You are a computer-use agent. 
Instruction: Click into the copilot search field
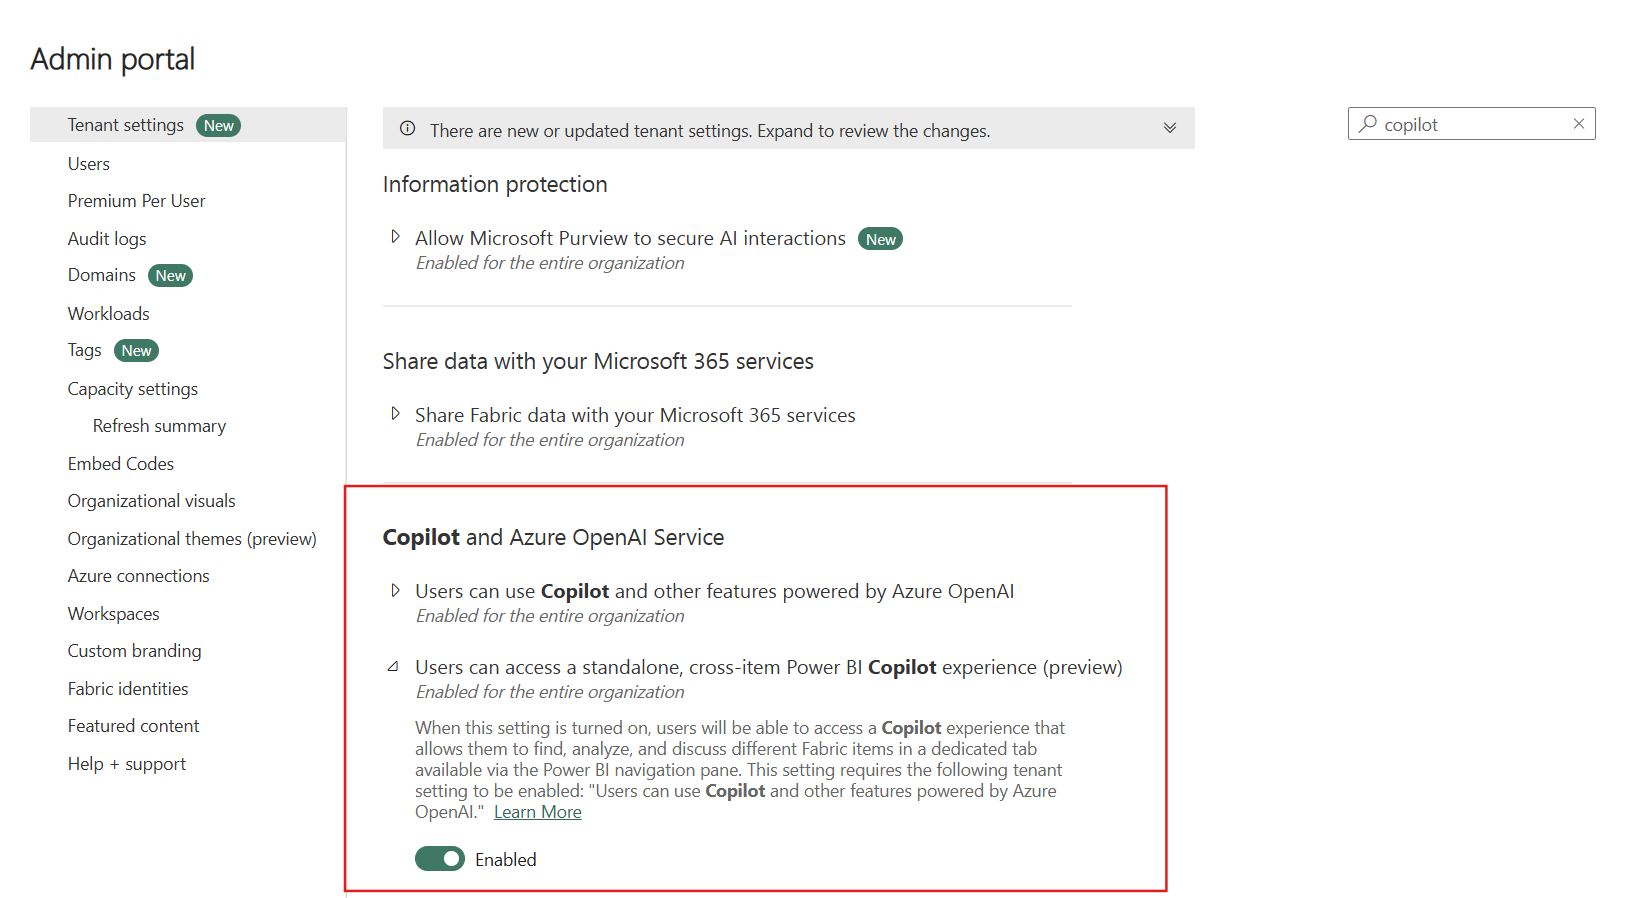[x=1472, y=124]
